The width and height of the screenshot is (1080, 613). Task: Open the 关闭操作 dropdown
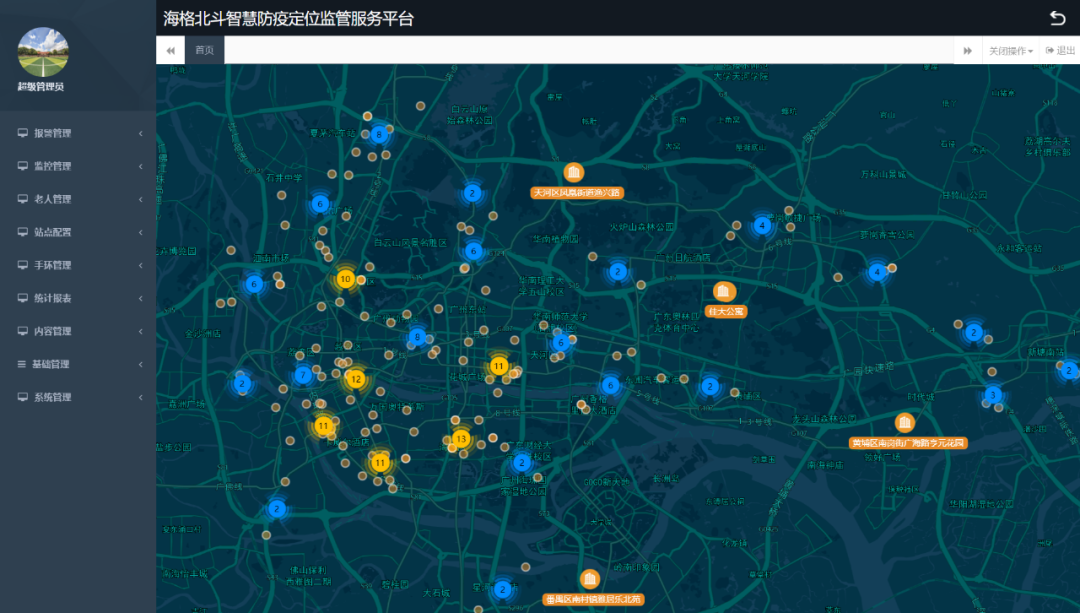tap(1010, 50)
